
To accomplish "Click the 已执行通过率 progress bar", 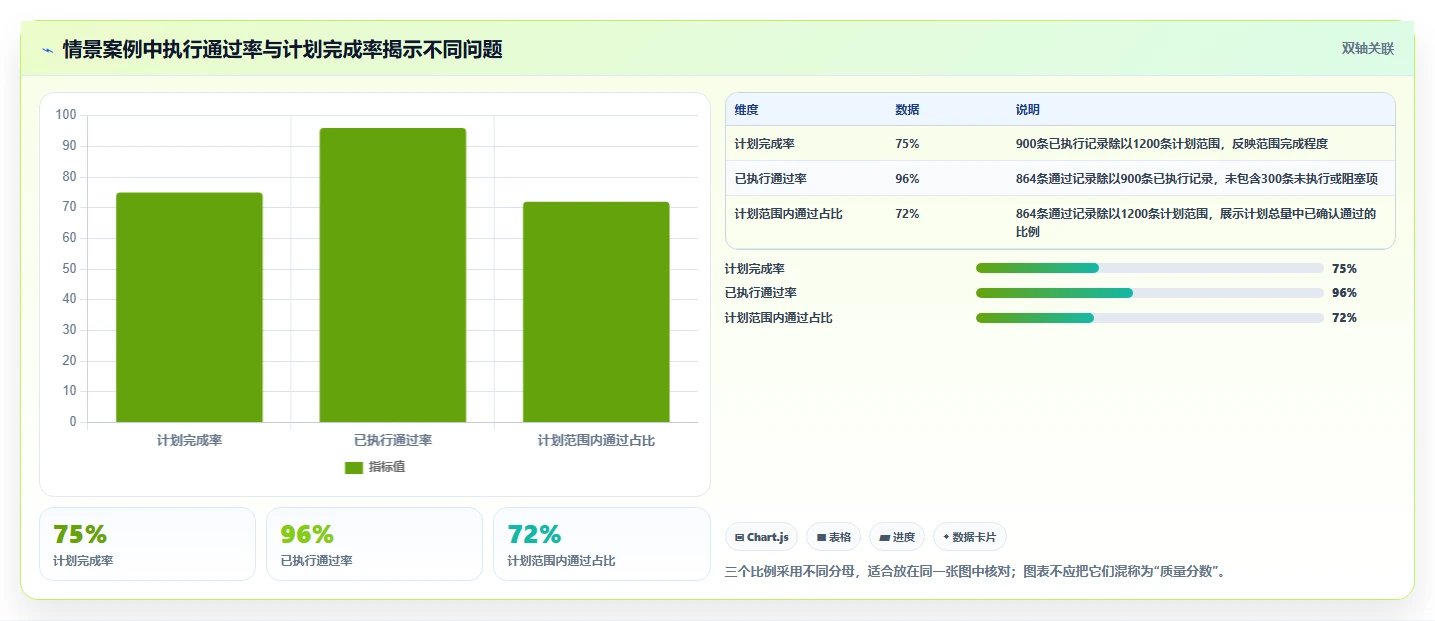I will (1149, 293).
